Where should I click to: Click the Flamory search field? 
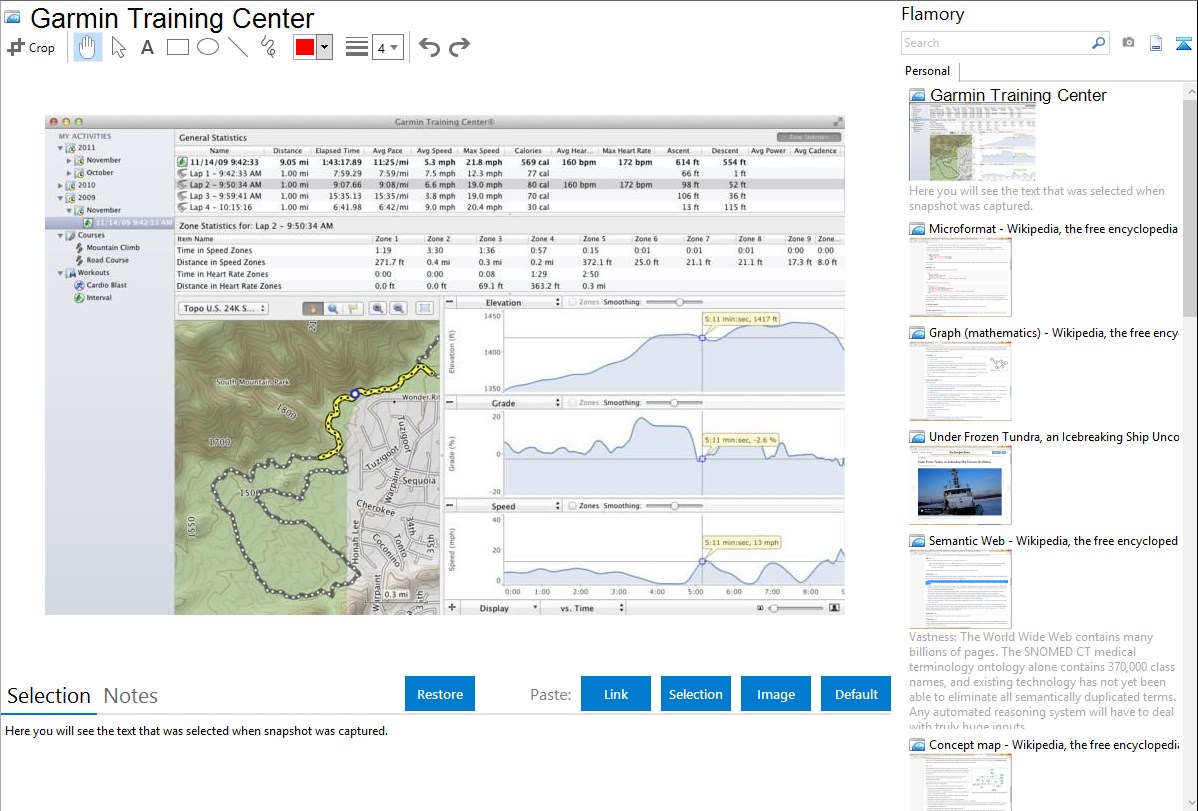(x=995, y=43)
